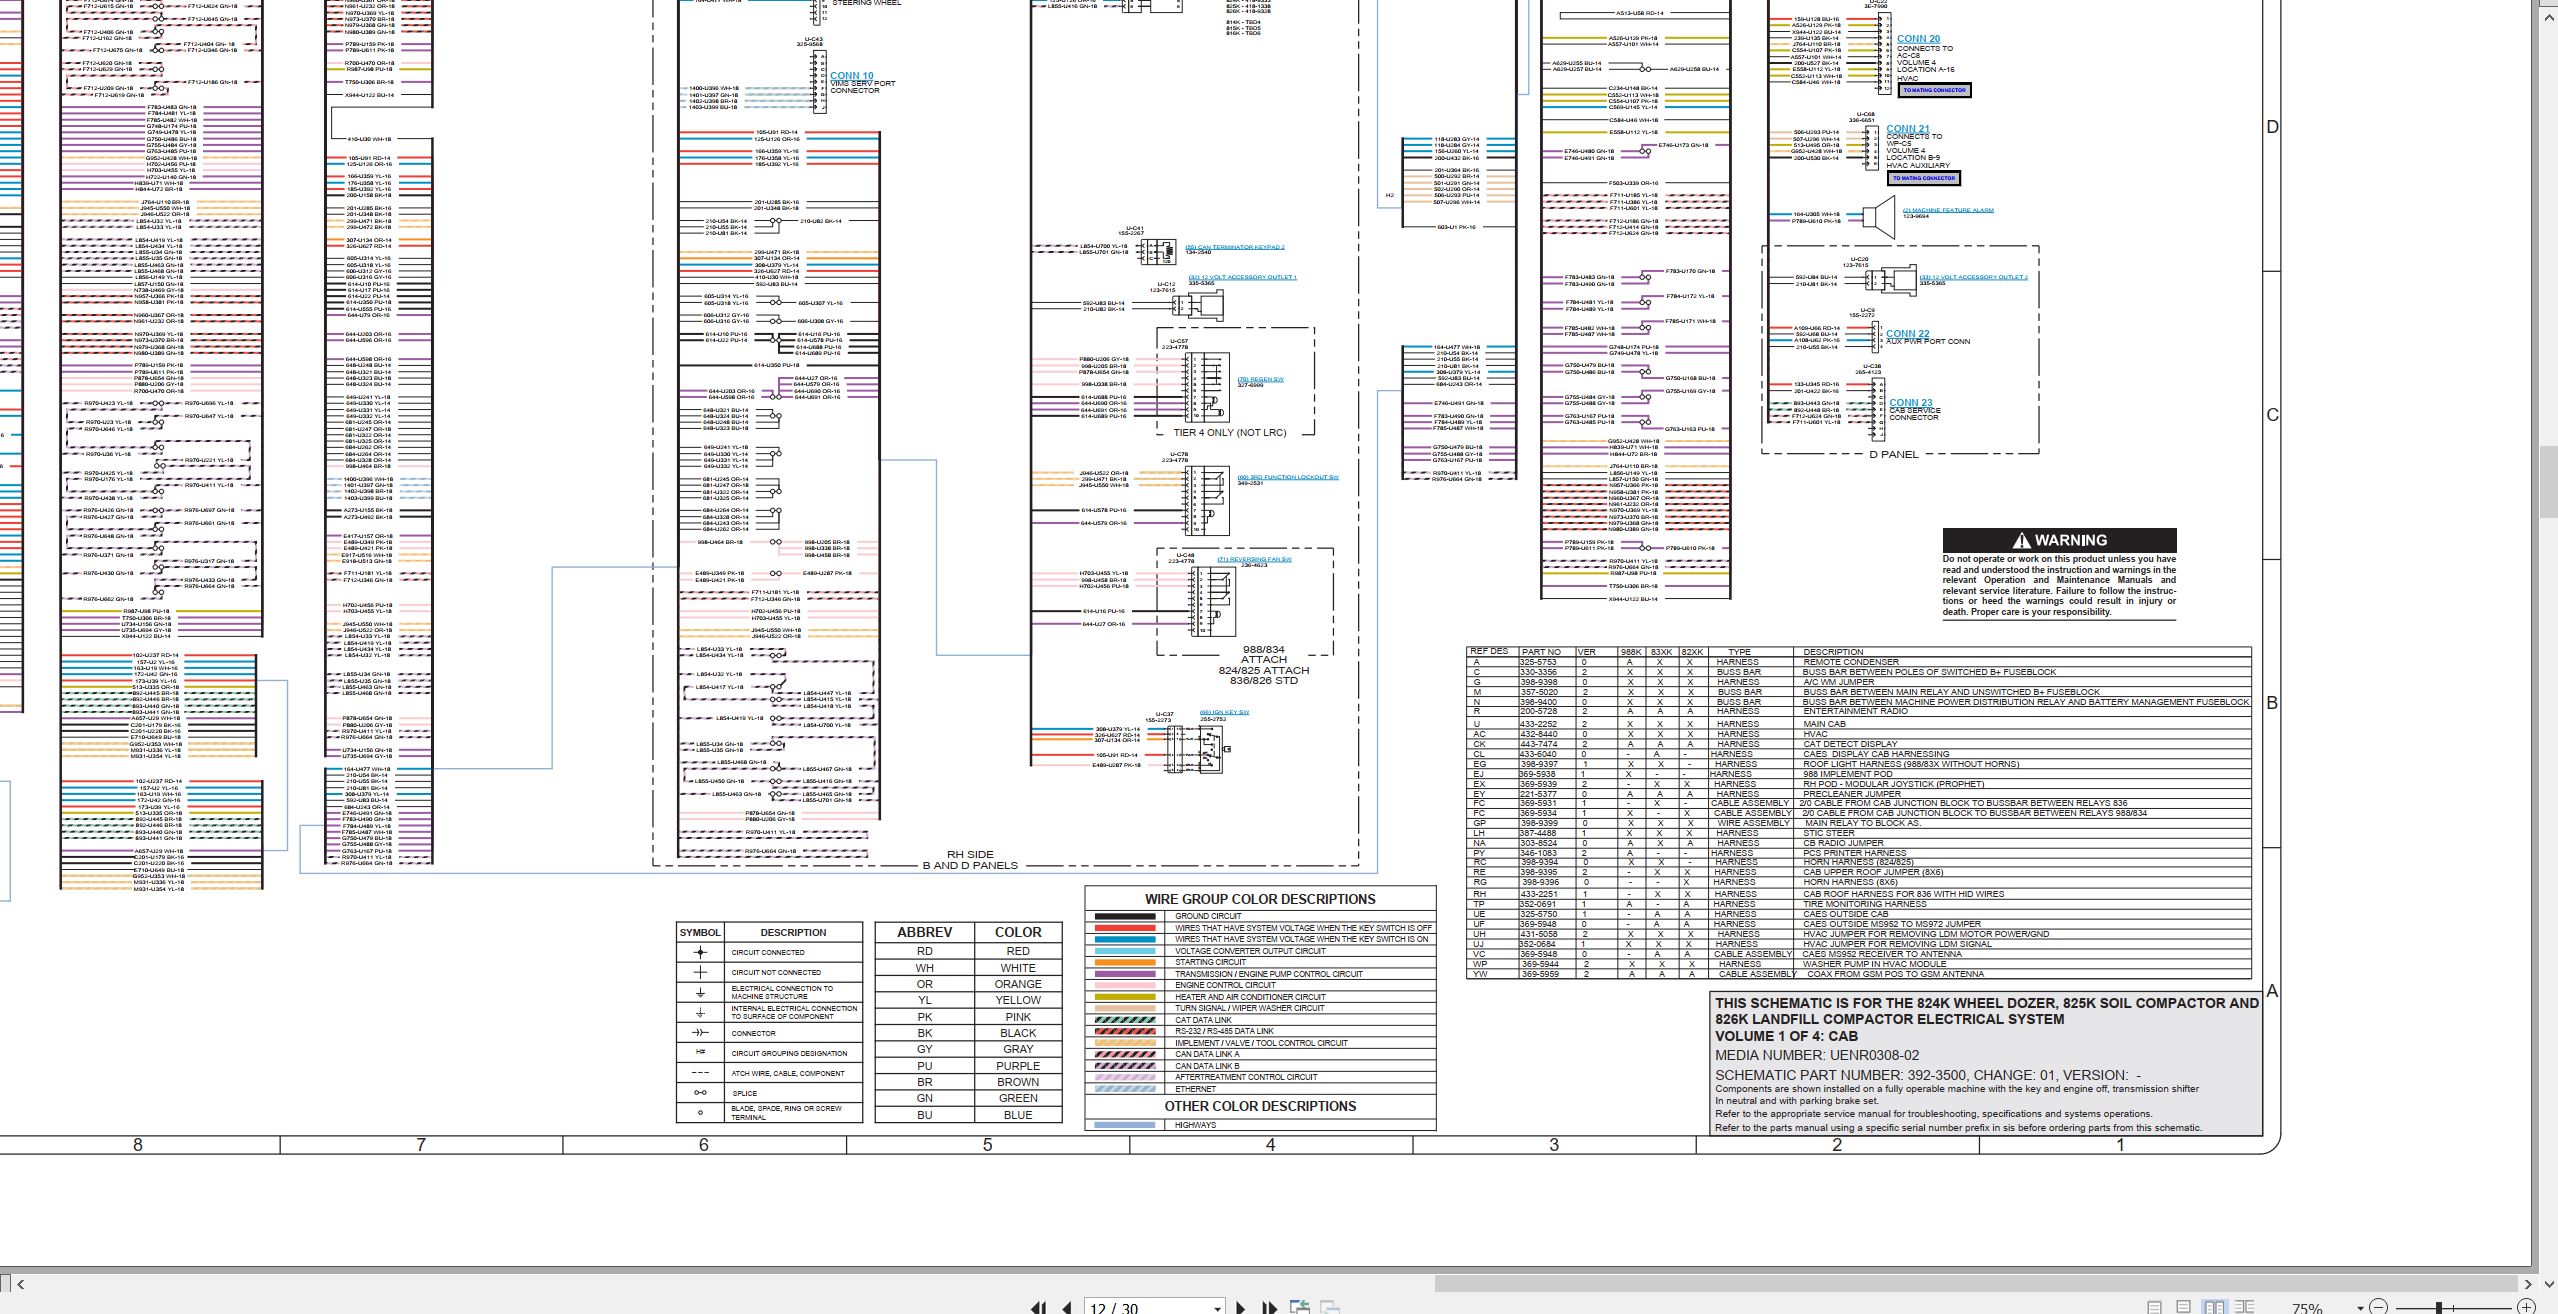This screenshot has width=2558, height=1314.
Task: Select single page view layout
Action: 2155,1307
